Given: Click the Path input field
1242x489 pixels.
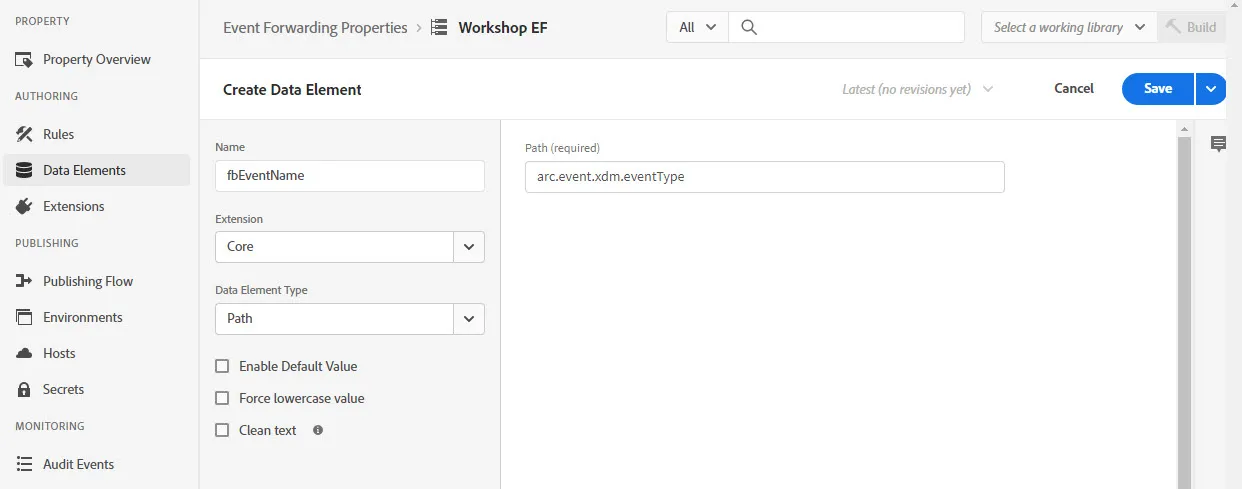Looking at the screenshot, I should click(x=764, y=177).
